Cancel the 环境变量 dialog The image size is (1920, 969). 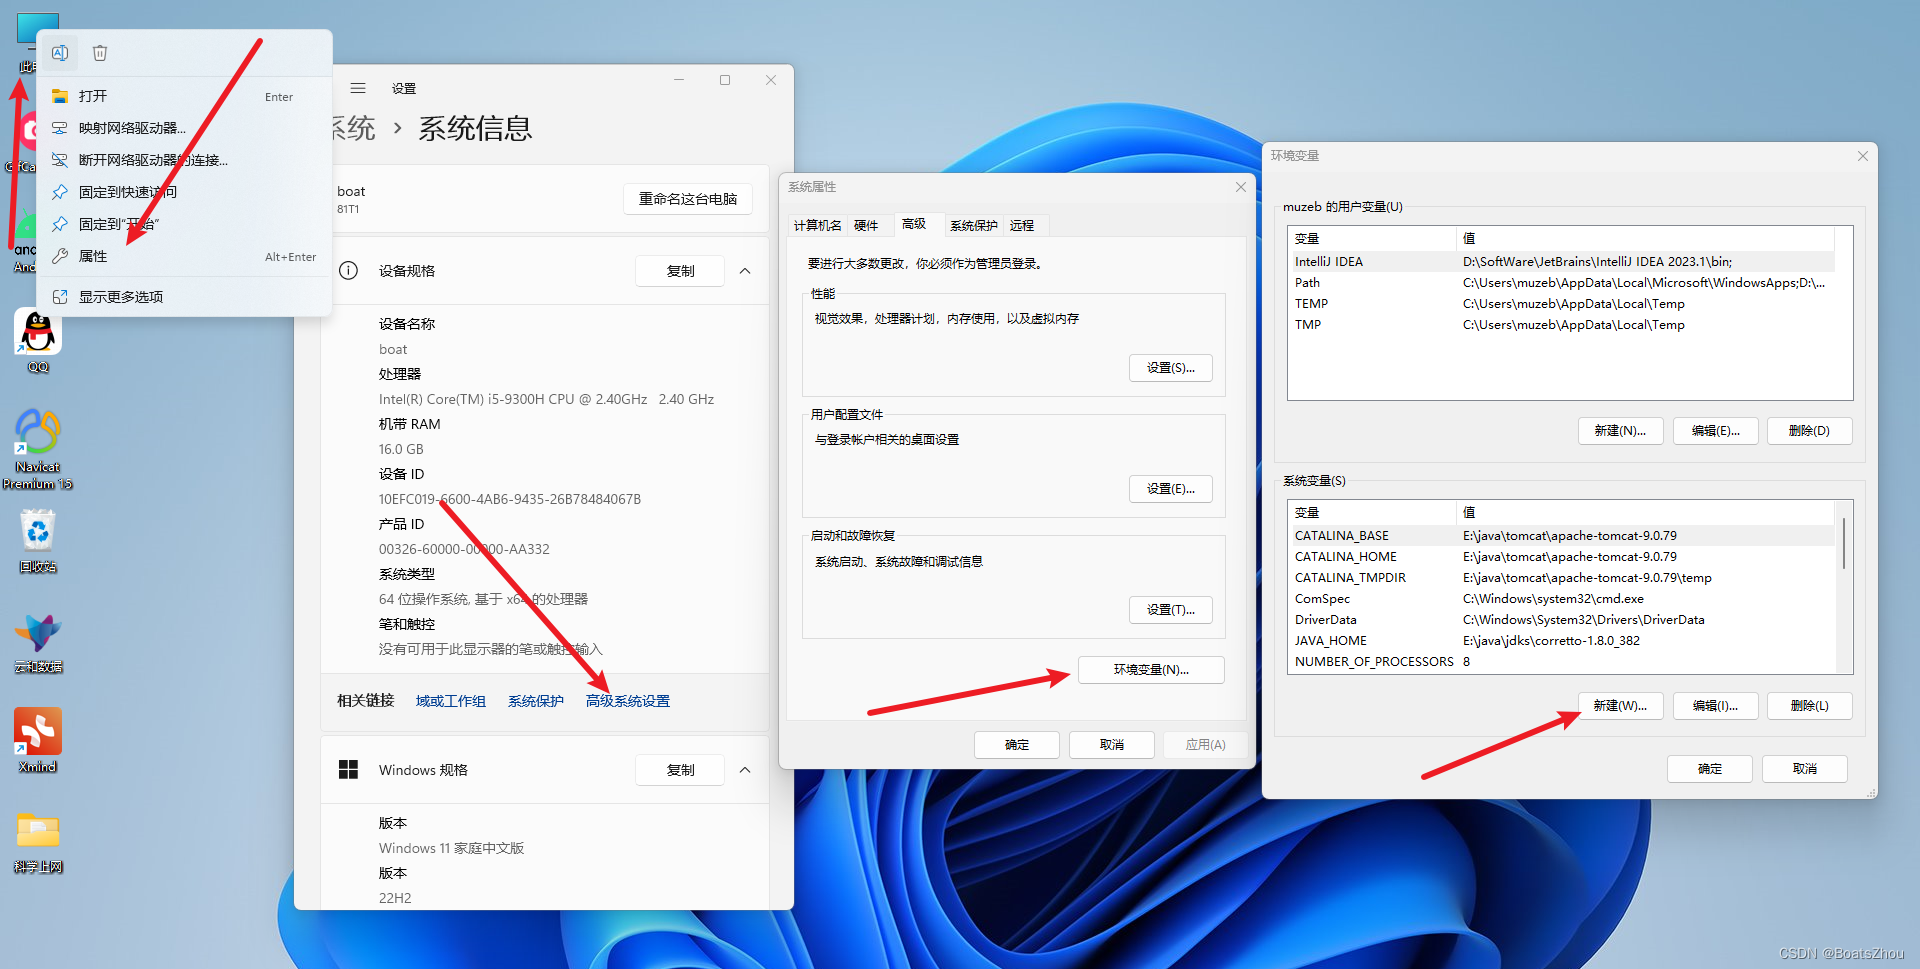tap(1805, 769)
